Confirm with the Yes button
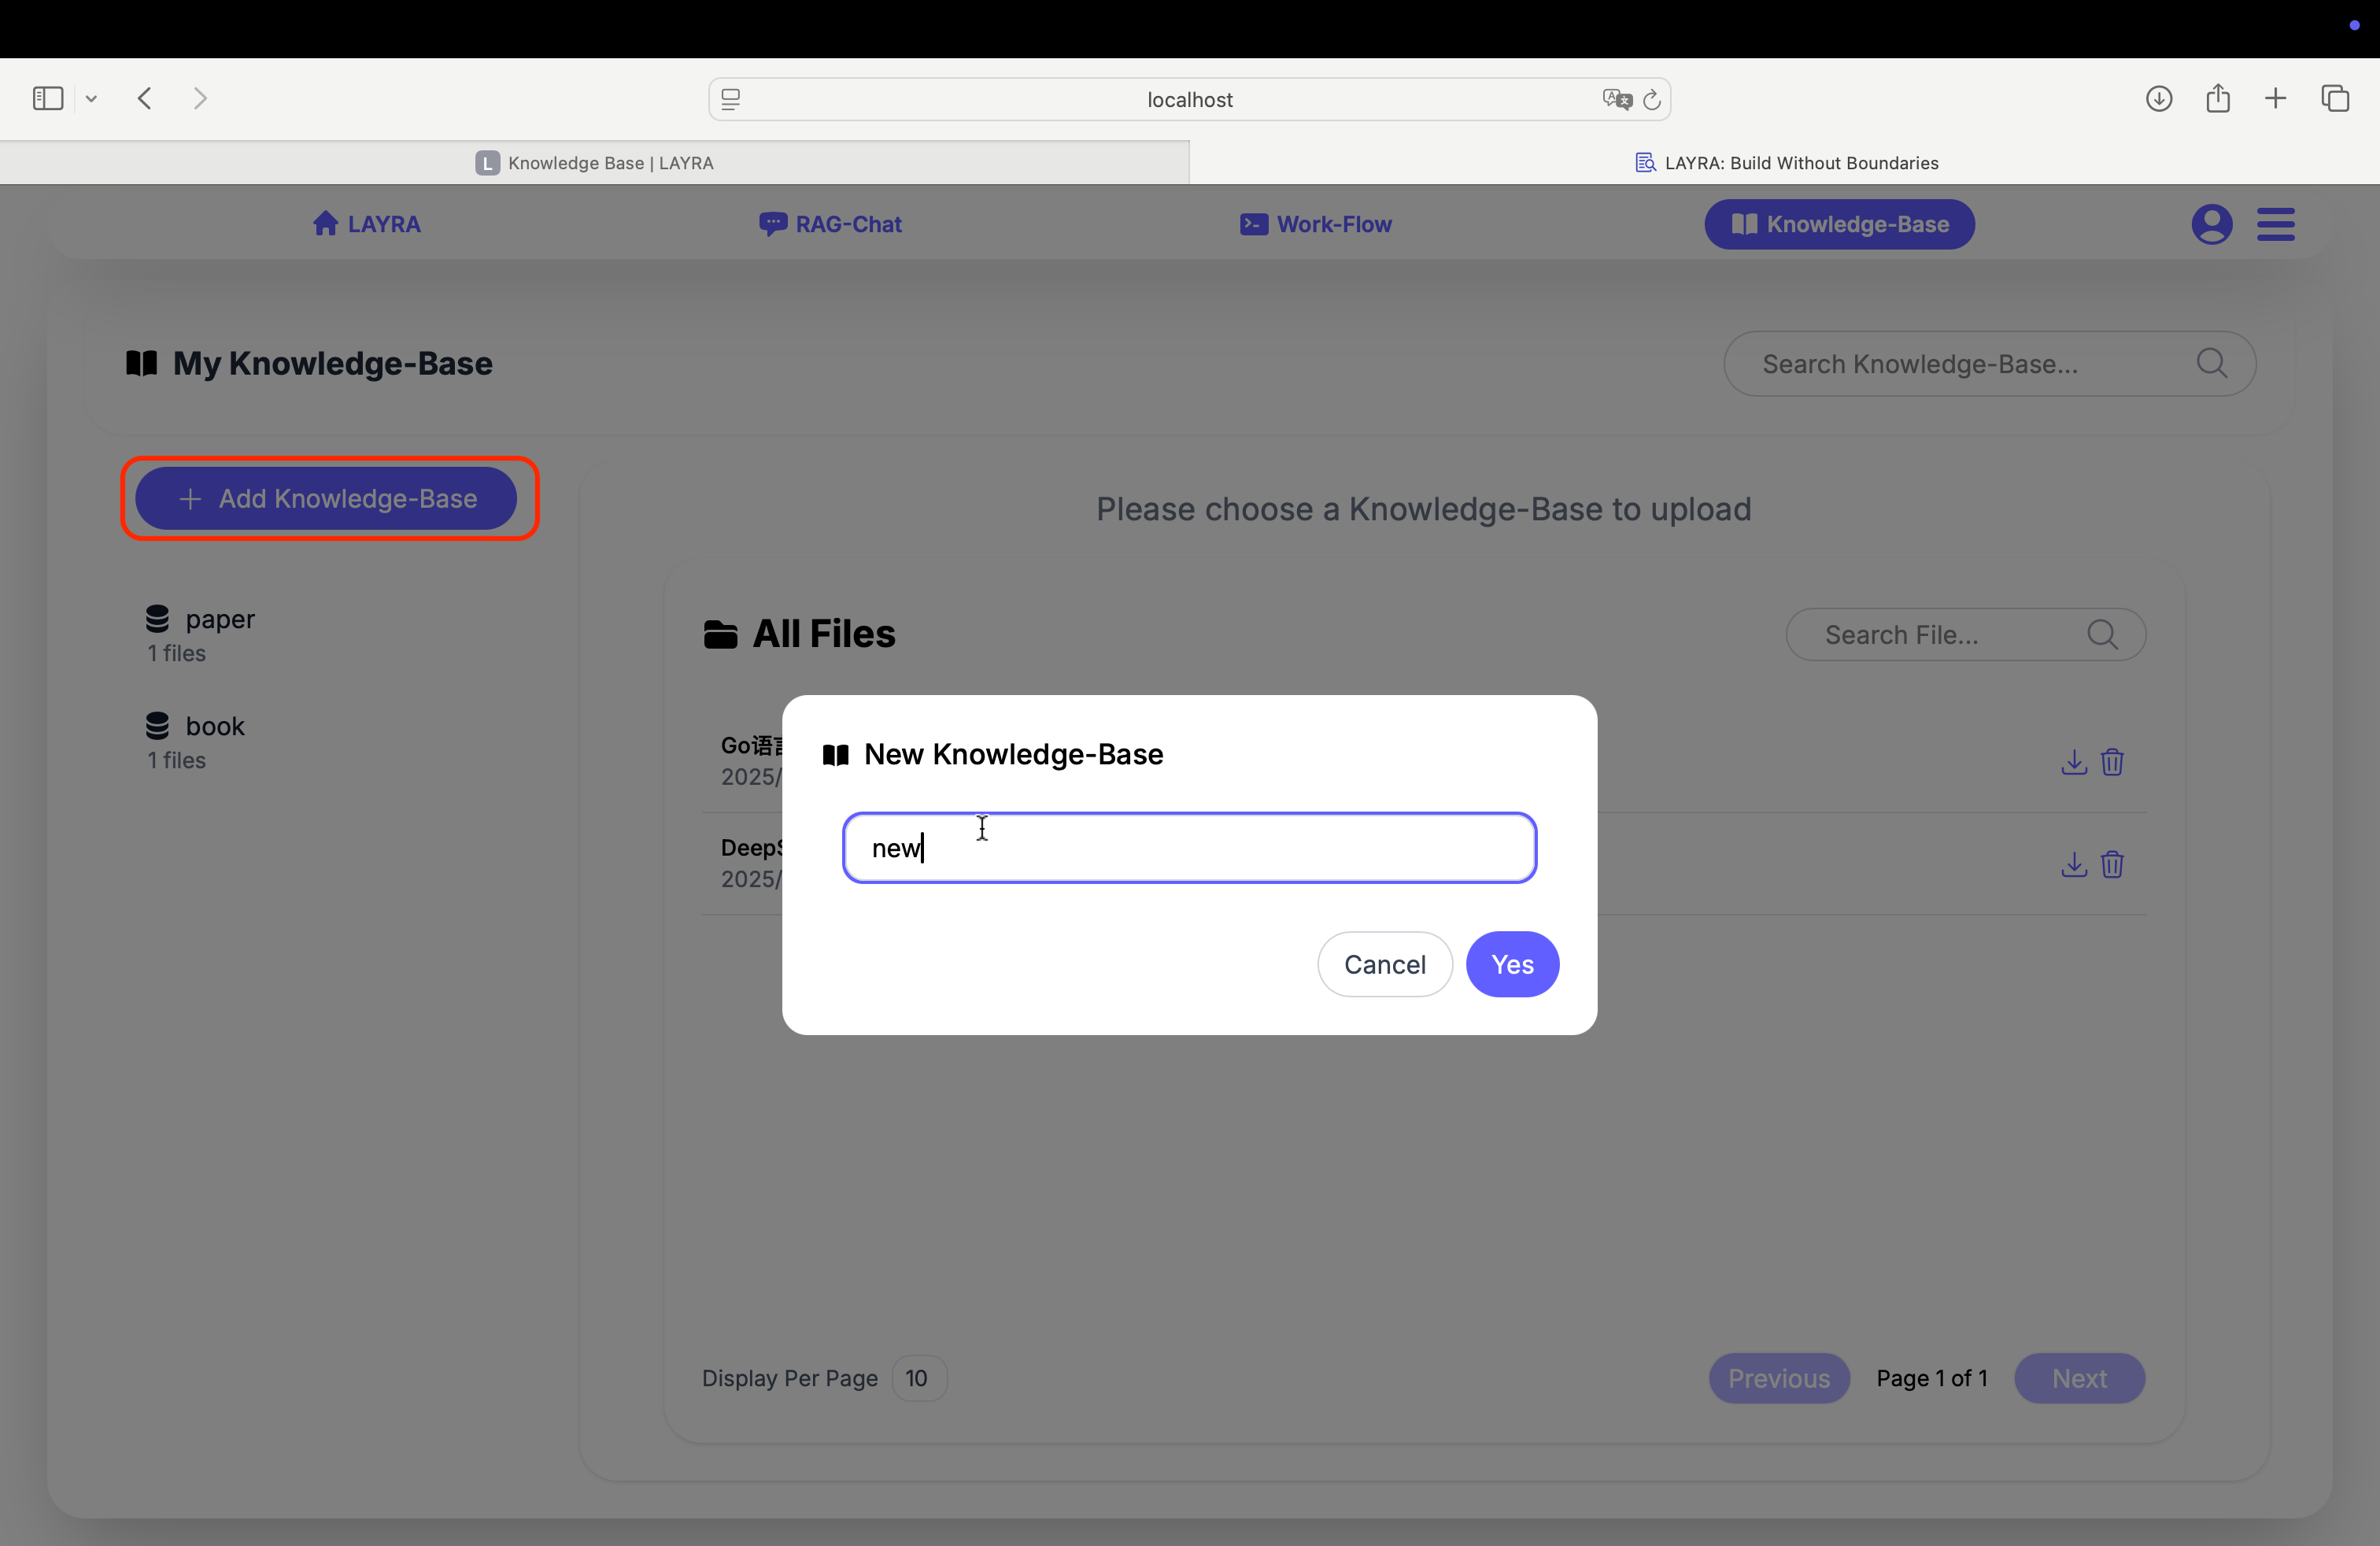The width and height of the screenshot is (2380, 1546). click(1512, 964)
